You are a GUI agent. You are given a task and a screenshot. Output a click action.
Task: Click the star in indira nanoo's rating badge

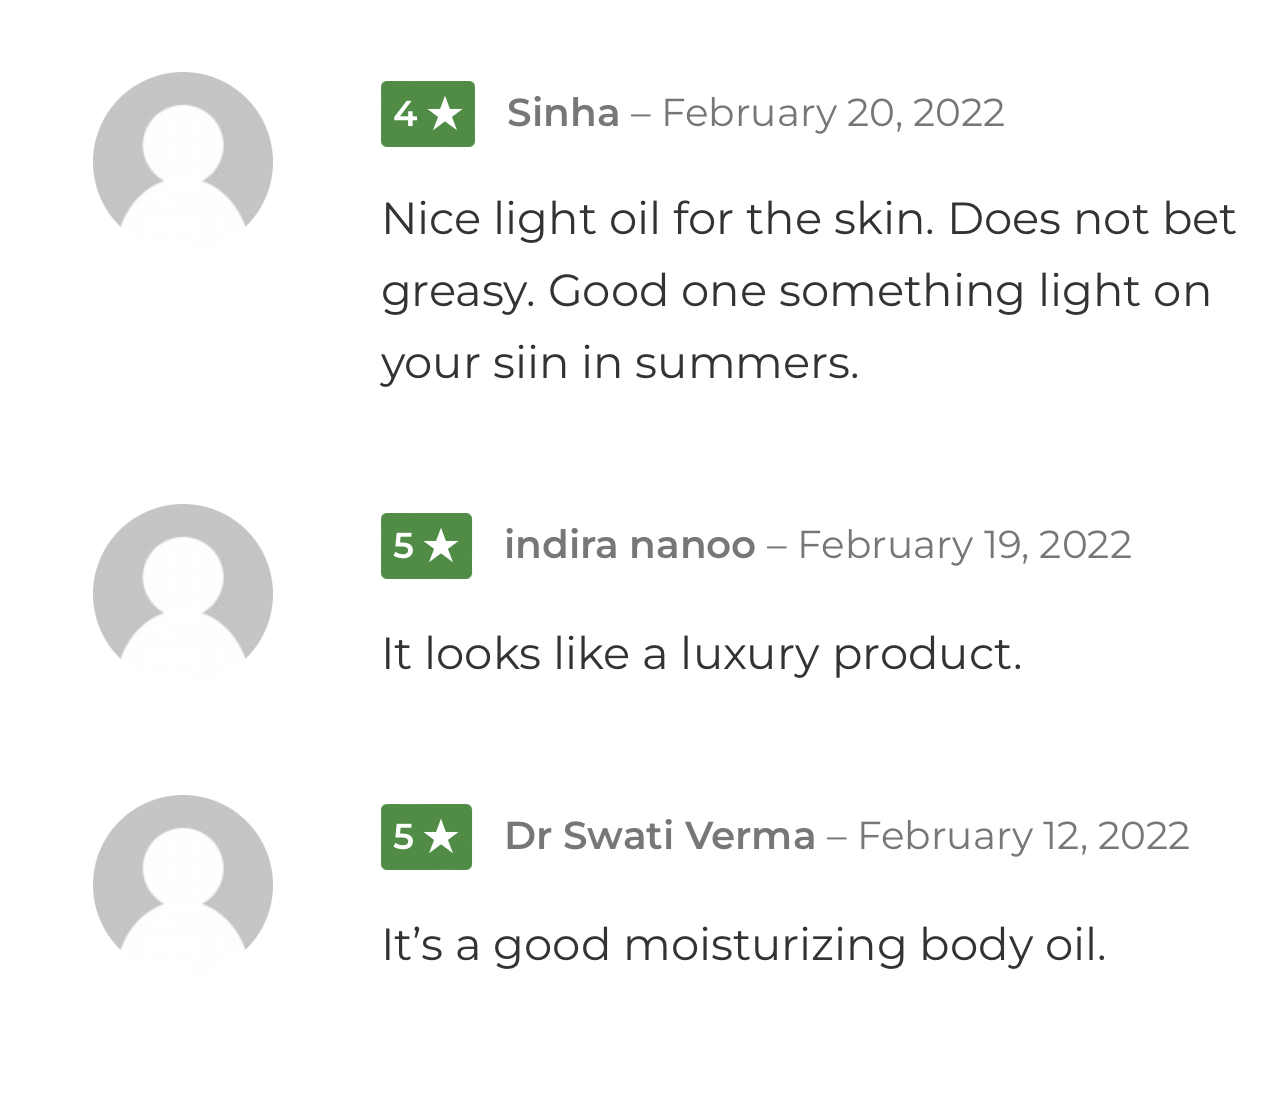441,546
